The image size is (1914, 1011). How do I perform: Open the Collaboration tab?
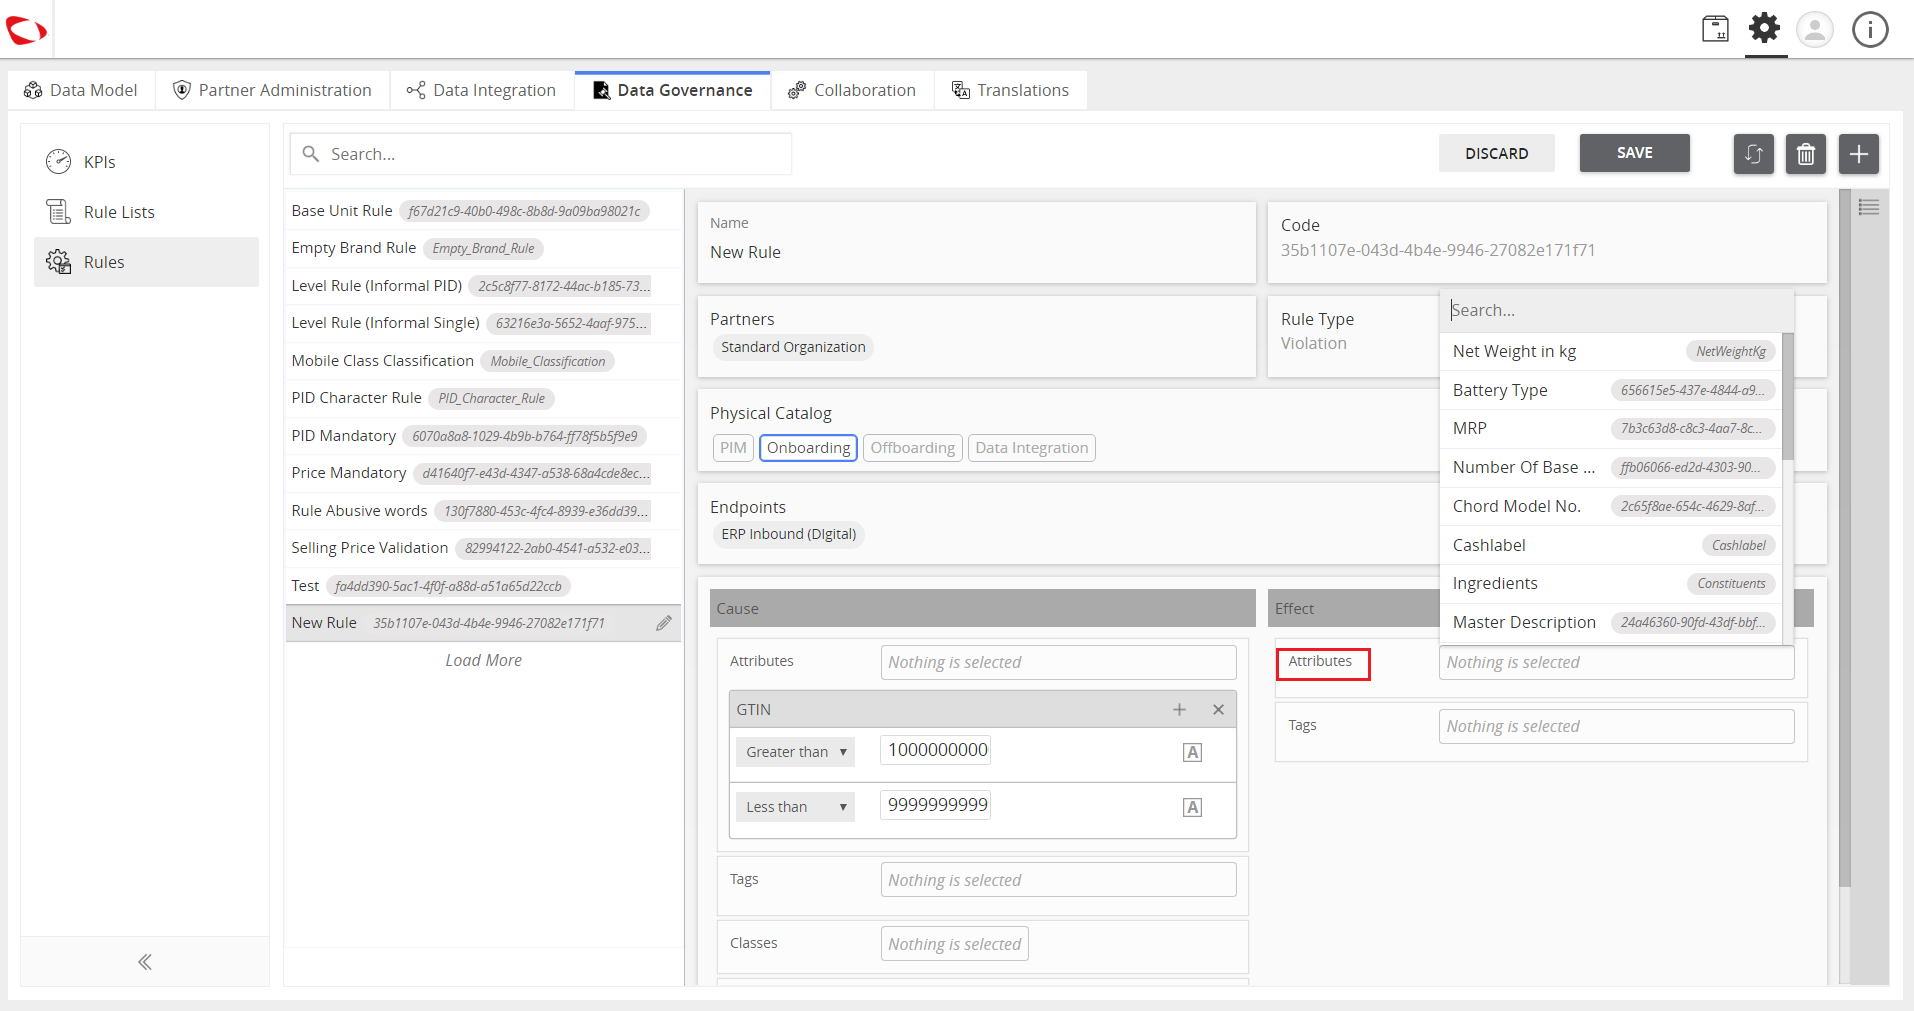[x=852, y=90]
